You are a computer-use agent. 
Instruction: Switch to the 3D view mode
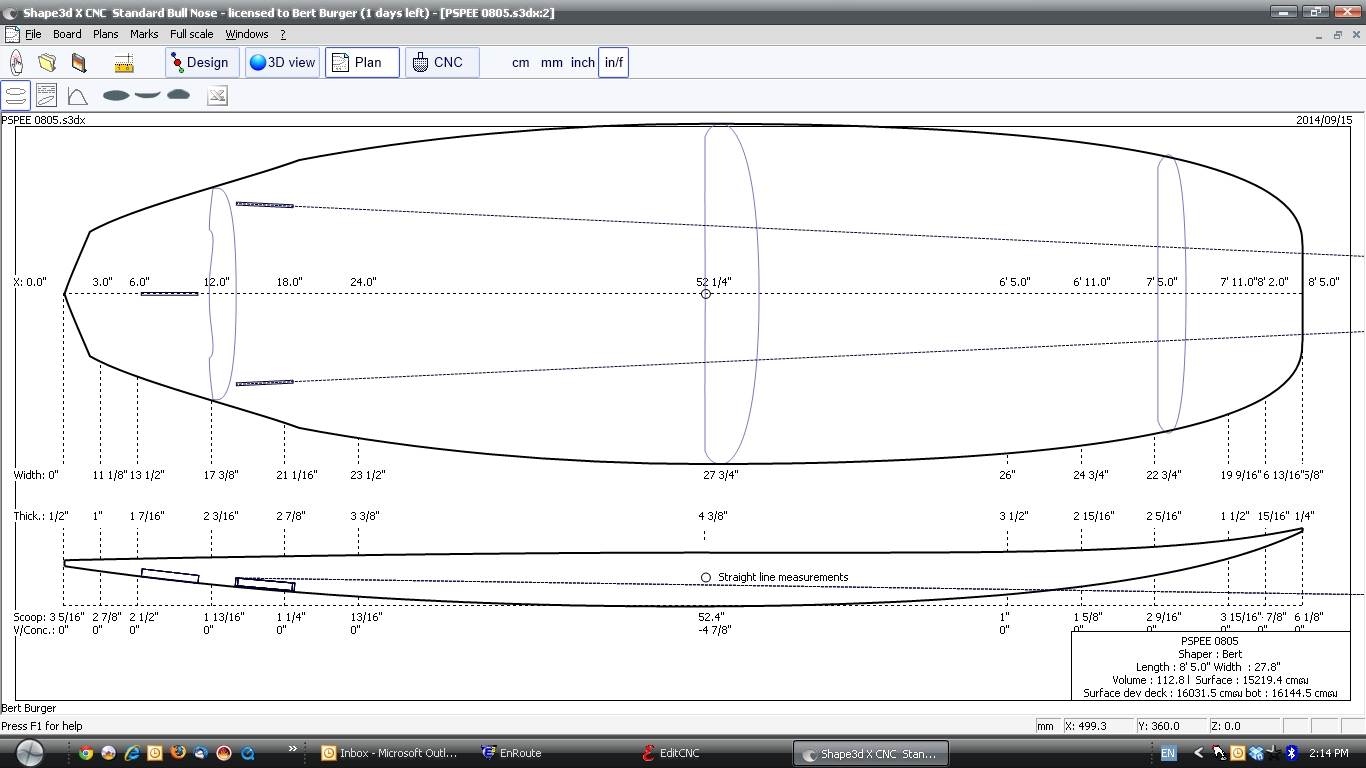point(282,62)
